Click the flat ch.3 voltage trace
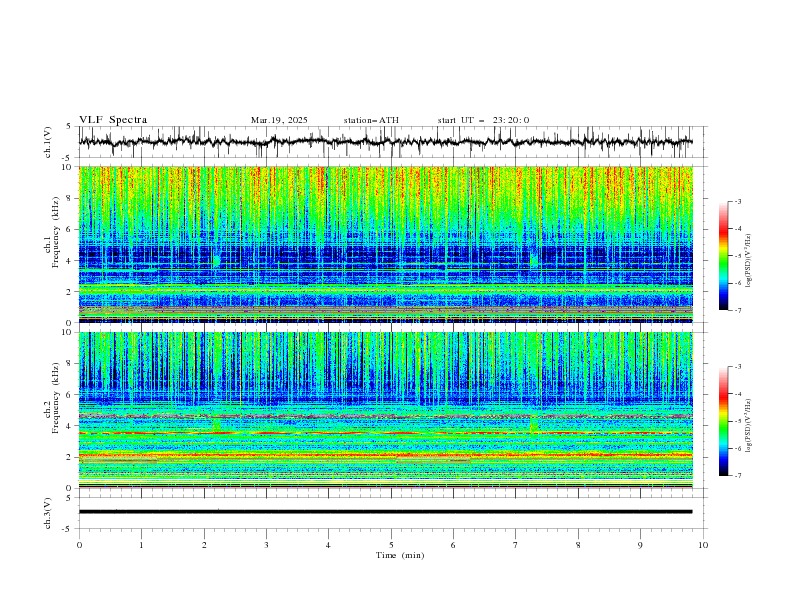 (385, 512)
